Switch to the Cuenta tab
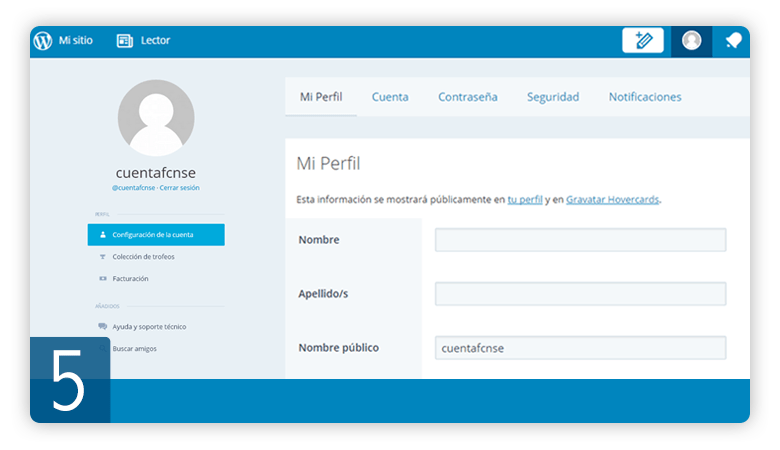780x450 pixels. pyautogui.click(x=390, y=97)
